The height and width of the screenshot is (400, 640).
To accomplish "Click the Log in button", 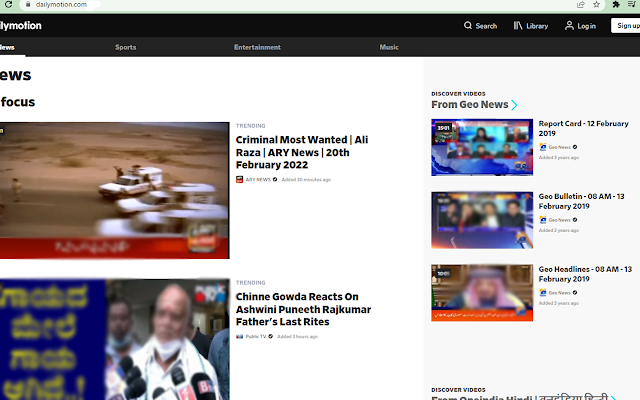I will (580, 26).
